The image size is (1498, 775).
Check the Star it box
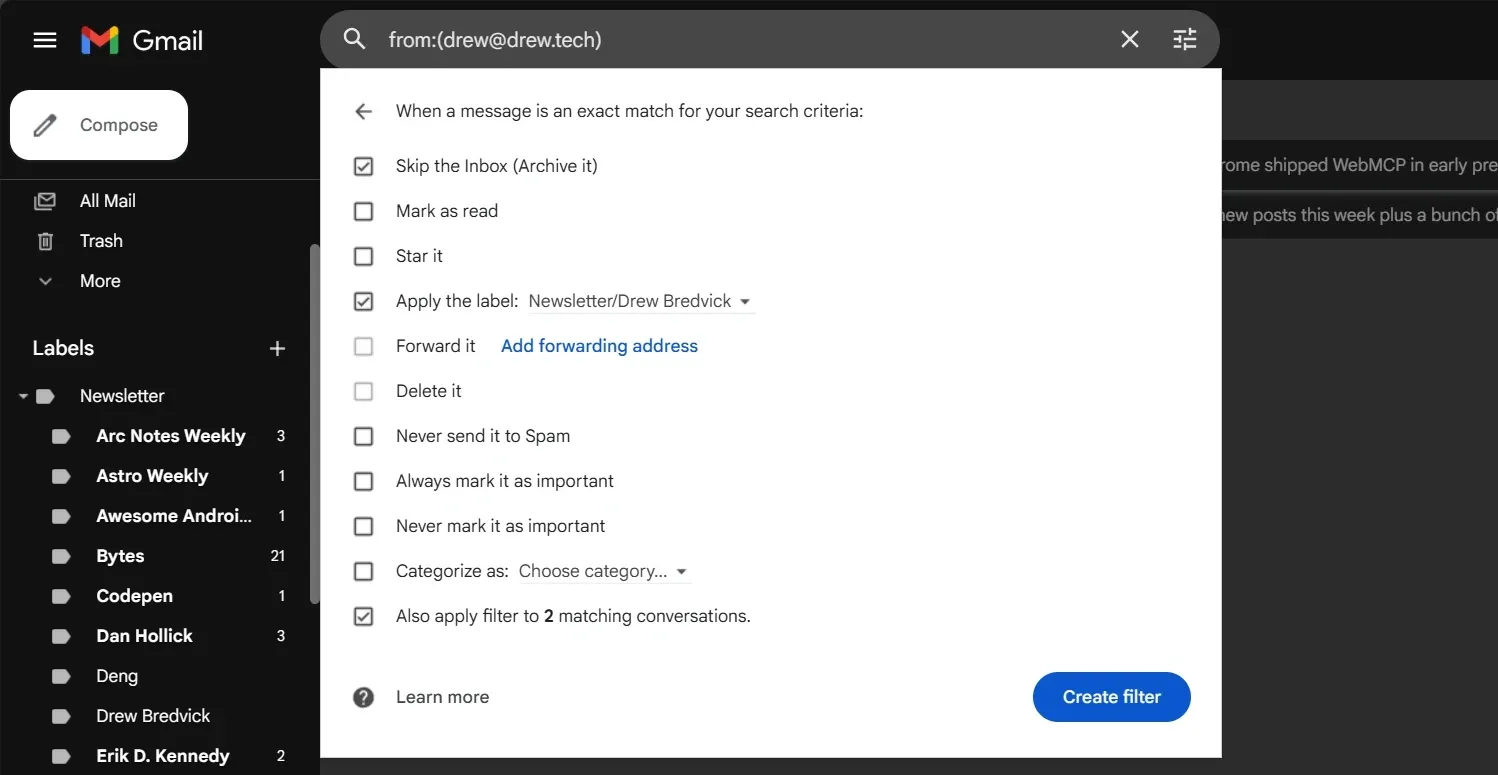click(363, 256)
